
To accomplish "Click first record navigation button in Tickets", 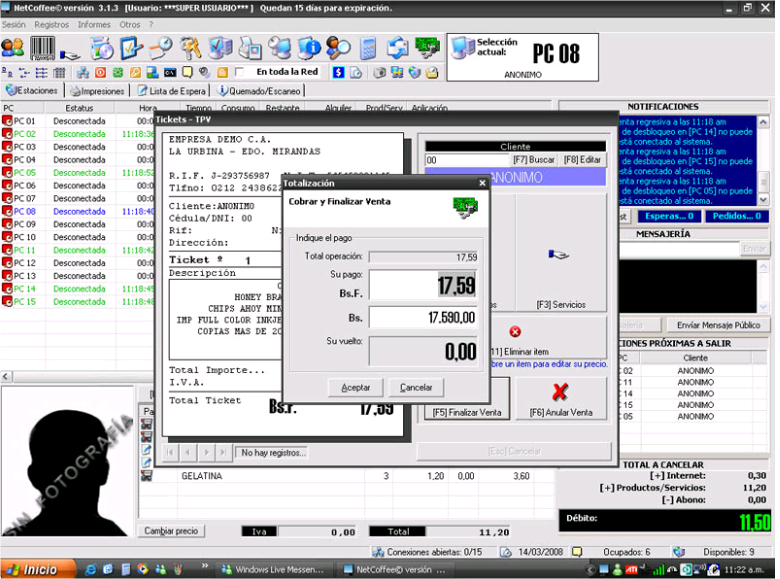I will point(170,452).
